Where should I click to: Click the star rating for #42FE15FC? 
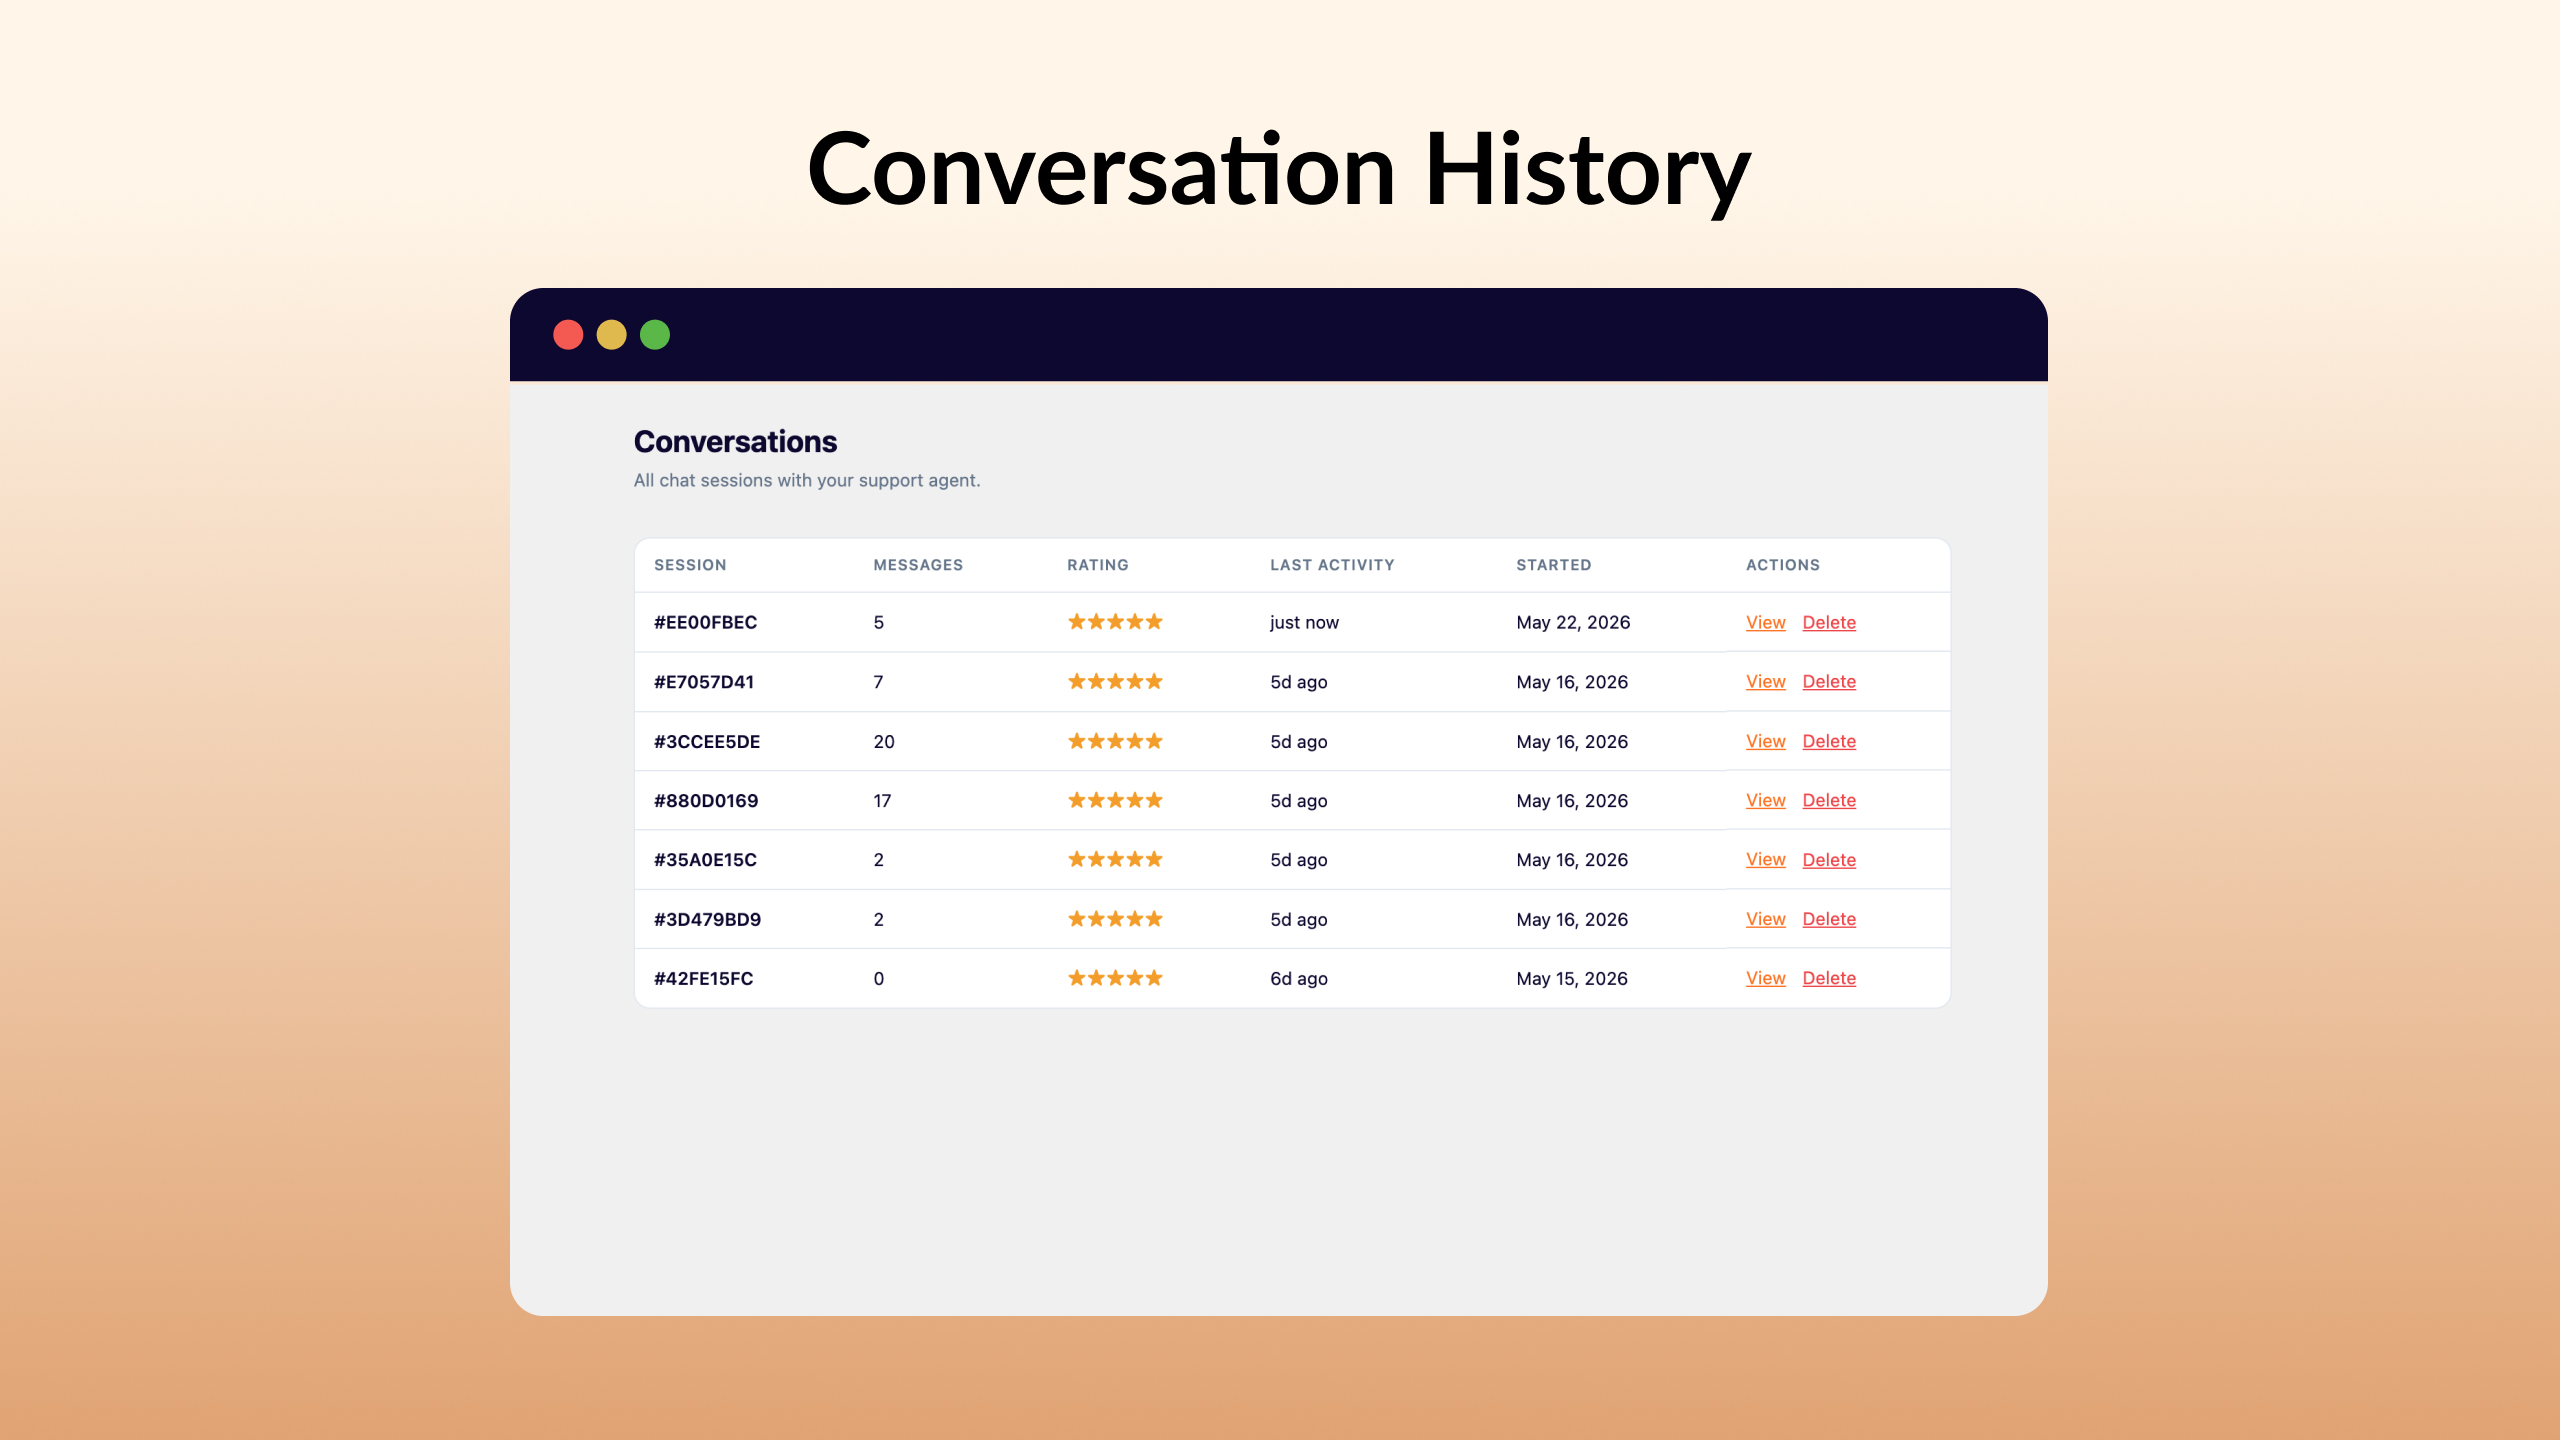[x=1115, y=978]
